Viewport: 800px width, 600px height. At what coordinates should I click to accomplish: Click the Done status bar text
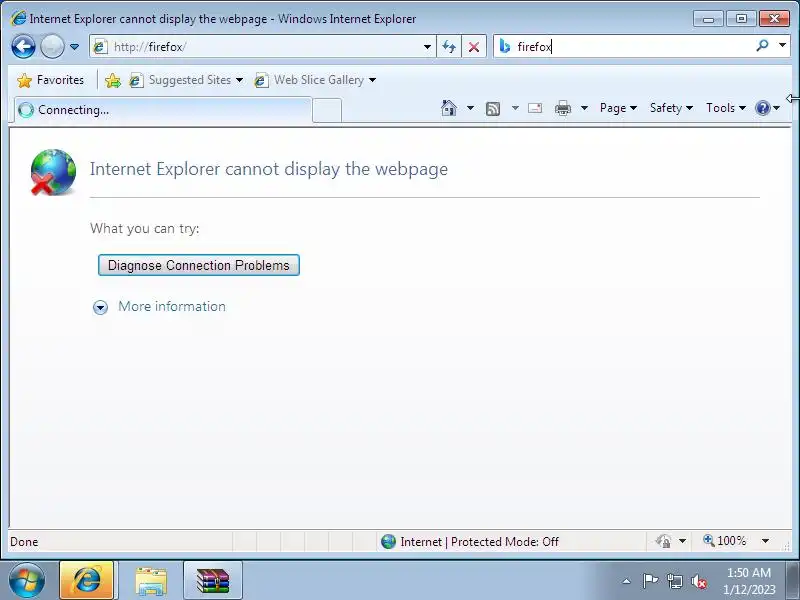tap(24, 542)
